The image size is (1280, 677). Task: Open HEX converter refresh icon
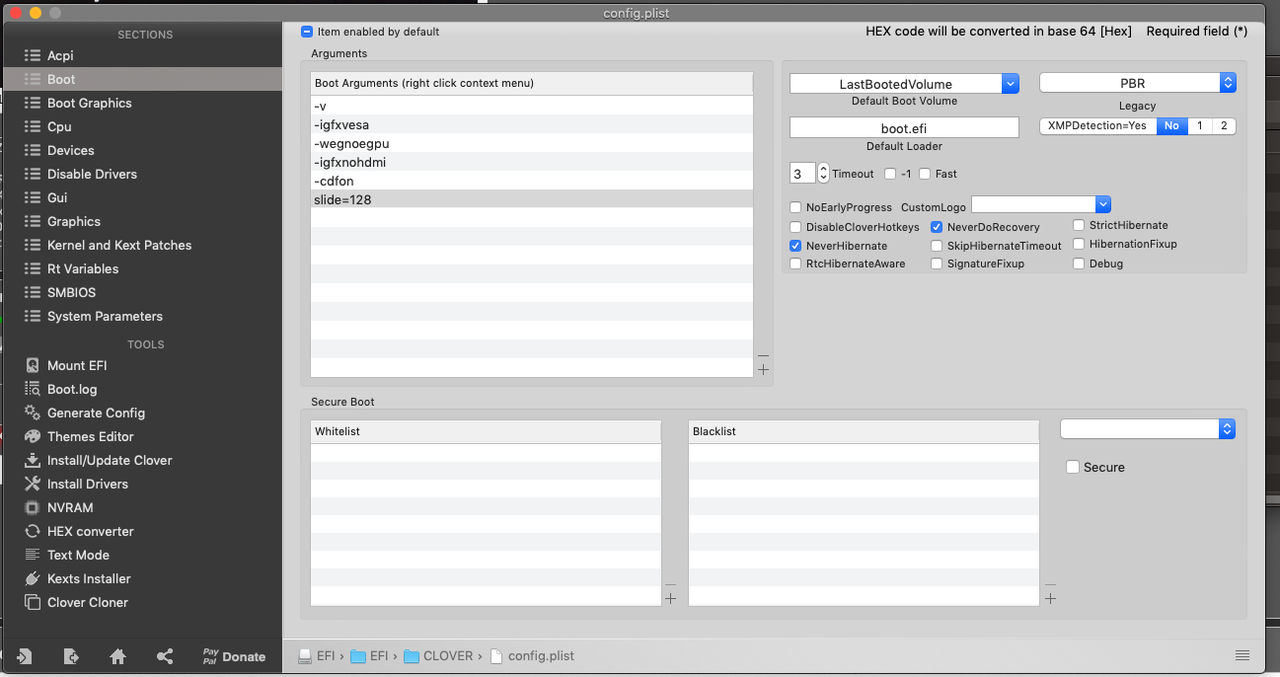coord(32,531)
